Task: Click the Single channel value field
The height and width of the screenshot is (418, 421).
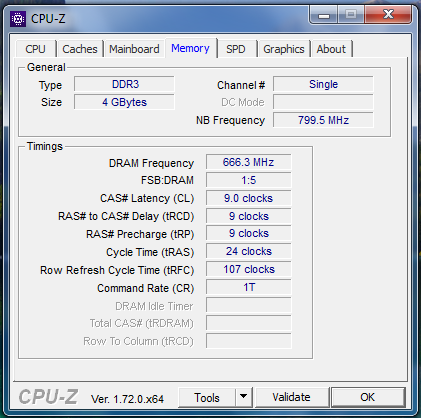Action: pos(323,84)
